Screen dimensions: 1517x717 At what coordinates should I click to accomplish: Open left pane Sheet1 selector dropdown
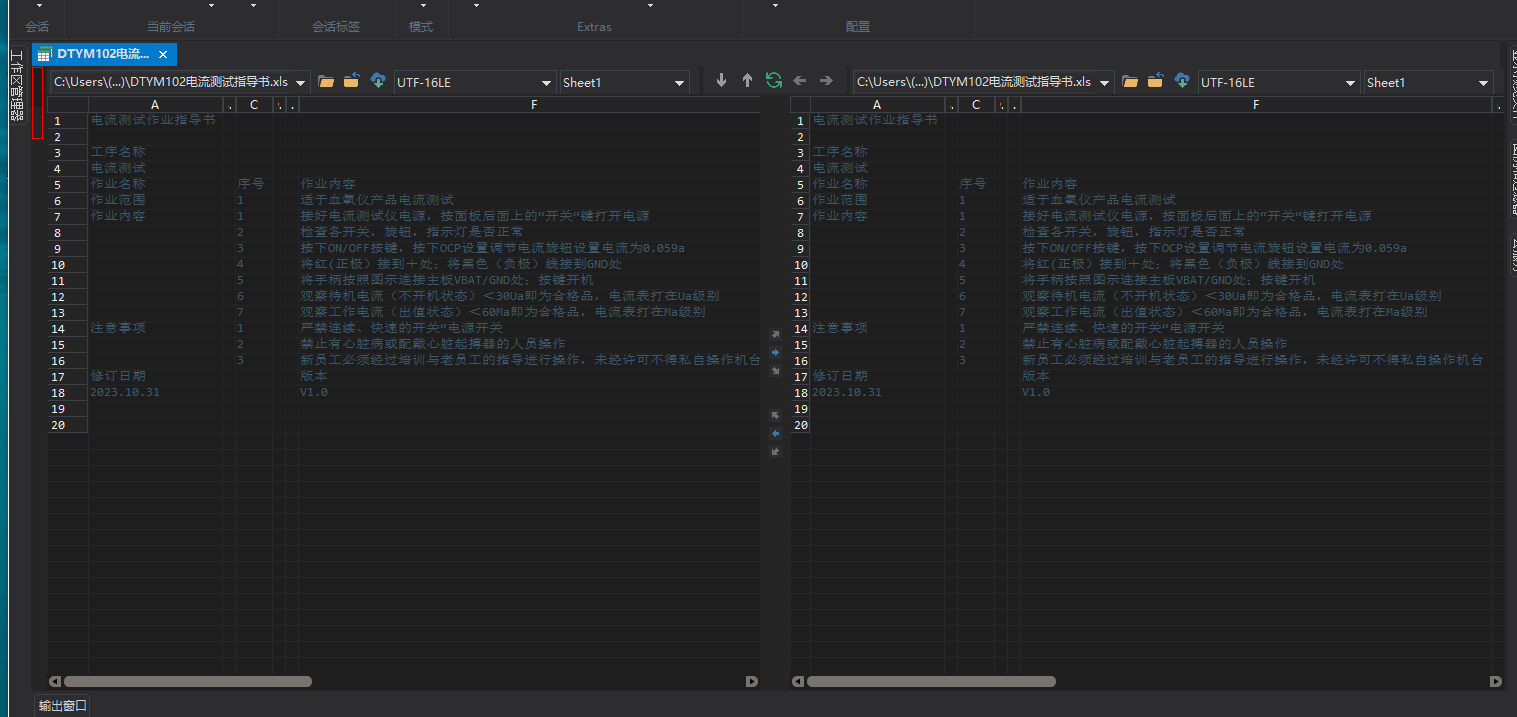[681, 83]
